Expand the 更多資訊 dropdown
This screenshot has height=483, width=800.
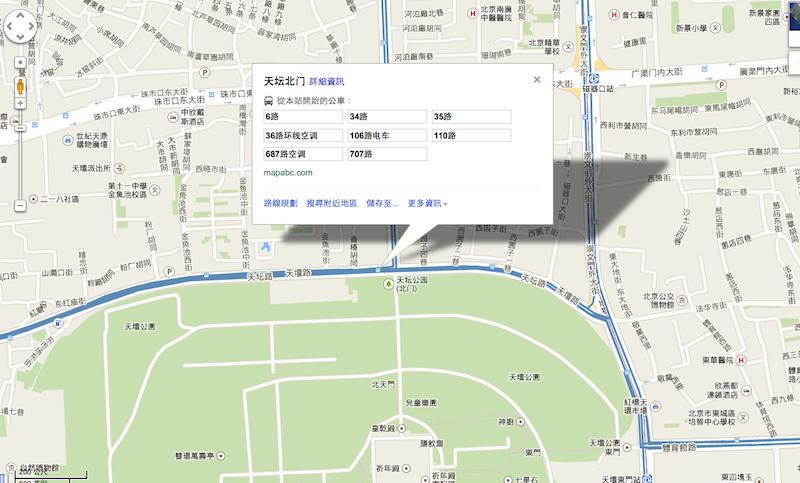428,203
